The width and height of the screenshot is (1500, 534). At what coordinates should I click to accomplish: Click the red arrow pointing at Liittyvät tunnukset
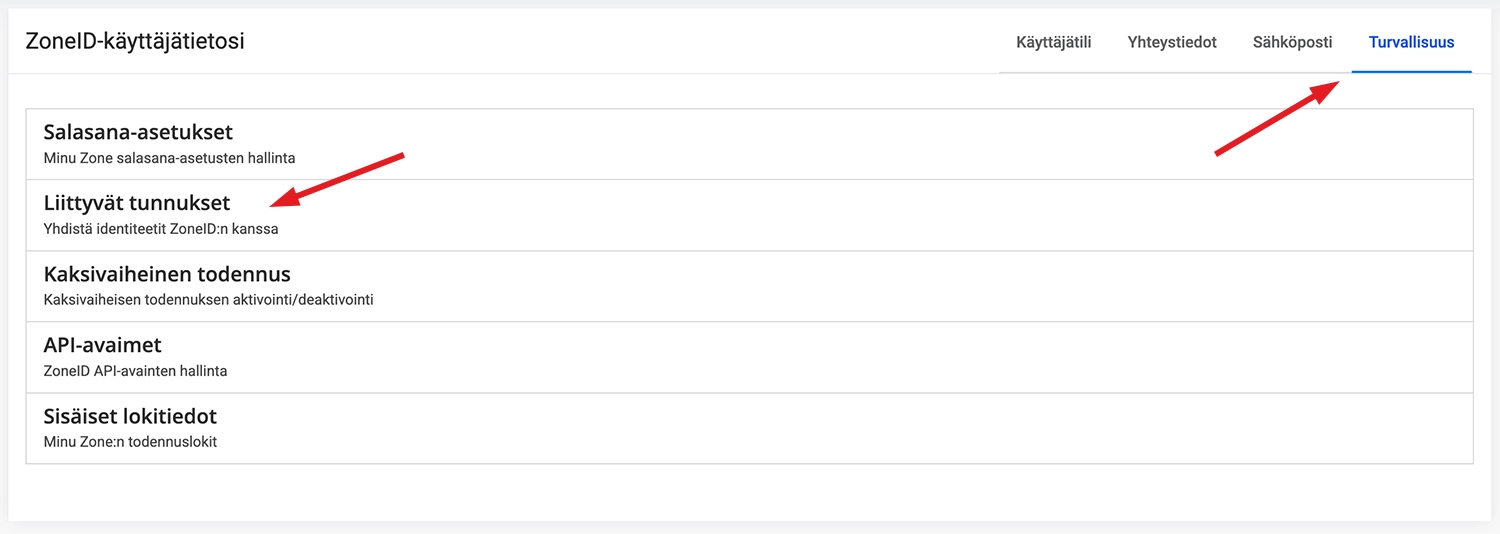click(340, 179)
